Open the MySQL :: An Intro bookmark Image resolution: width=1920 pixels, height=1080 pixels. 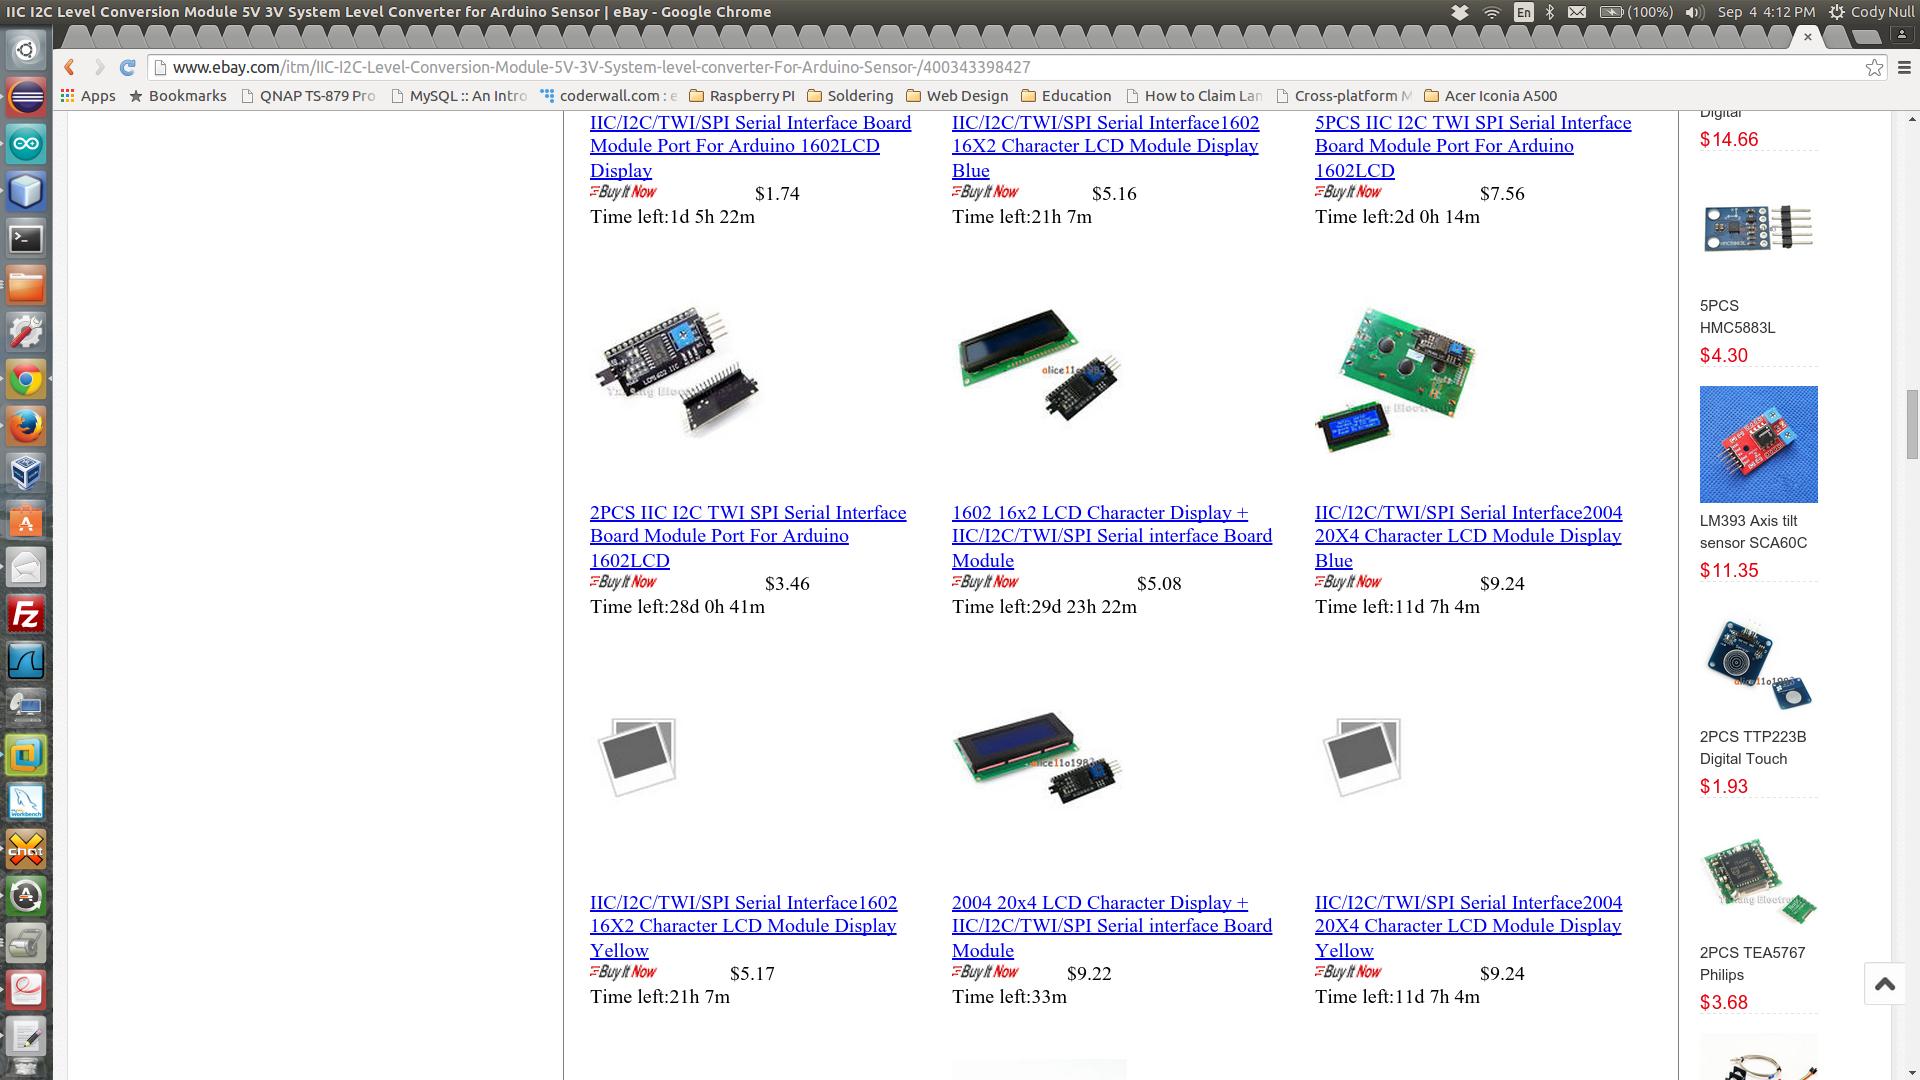(x=459, y=96)
